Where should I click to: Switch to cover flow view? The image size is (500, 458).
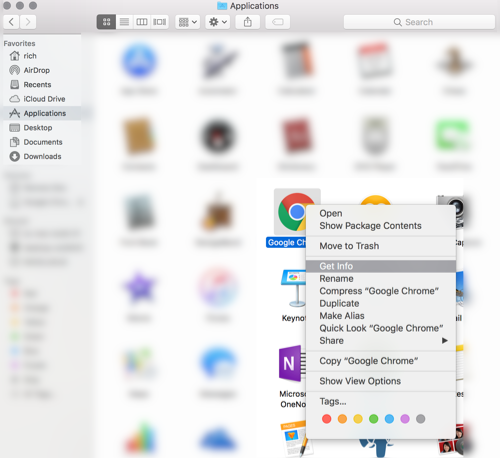click(159, 22)
